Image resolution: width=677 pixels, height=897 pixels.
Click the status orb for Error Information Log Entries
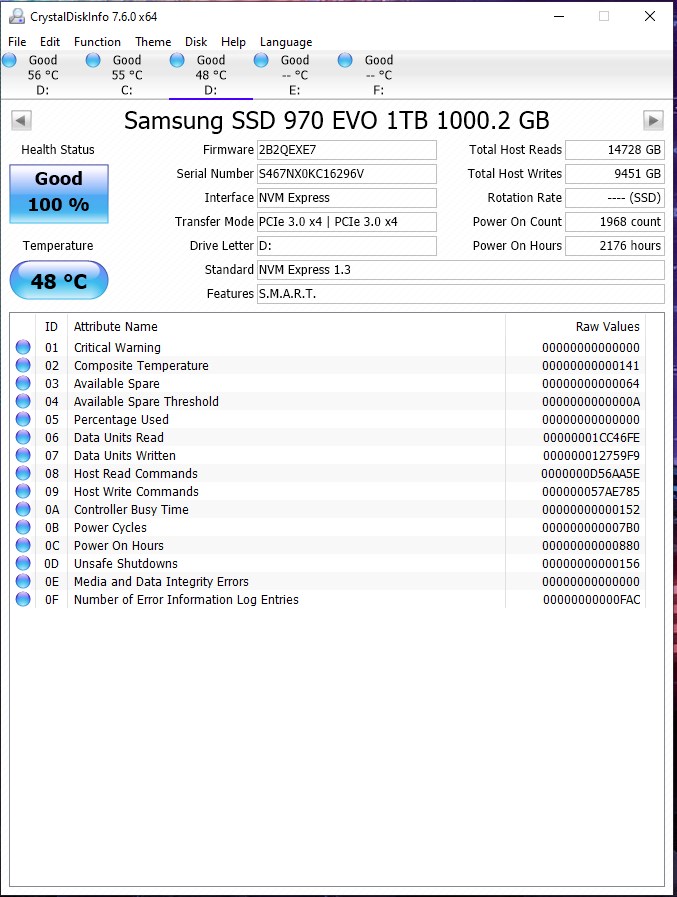click(23, 600)
